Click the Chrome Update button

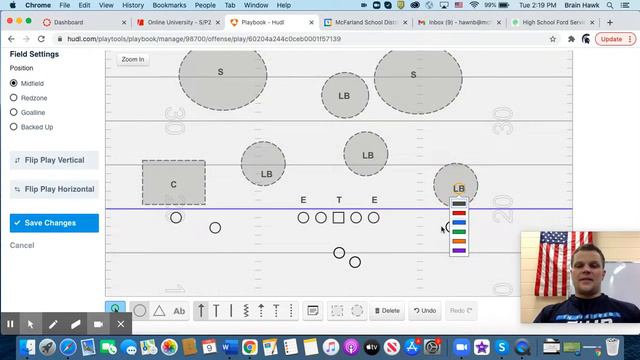click(x=611, y=39)
